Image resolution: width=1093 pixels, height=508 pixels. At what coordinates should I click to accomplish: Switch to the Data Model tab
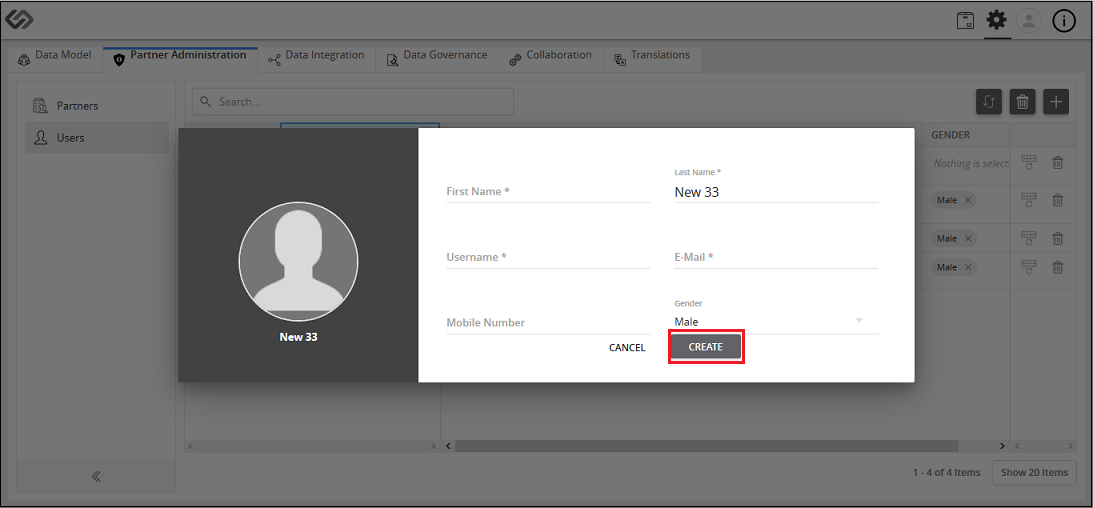click(x=54, y=59)
